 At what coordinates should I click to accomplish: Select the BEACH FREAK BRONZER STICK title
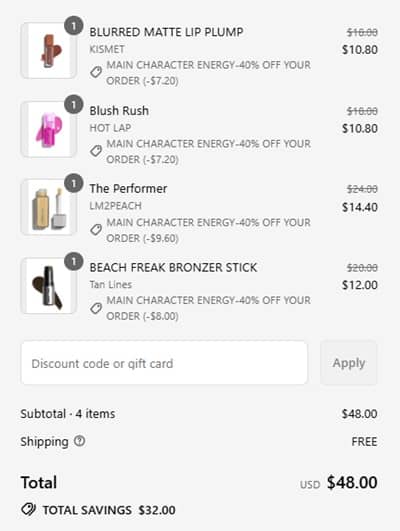(173, 268)
